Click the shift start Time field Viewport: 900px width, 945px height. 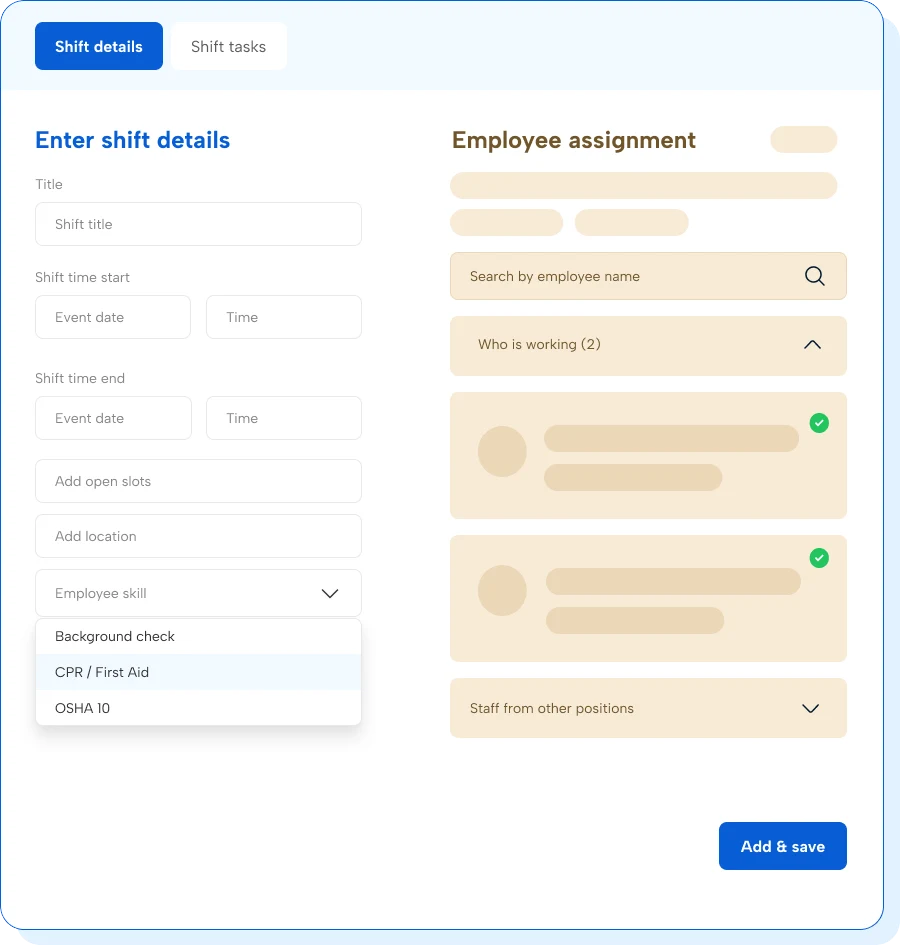click(284, 317)
